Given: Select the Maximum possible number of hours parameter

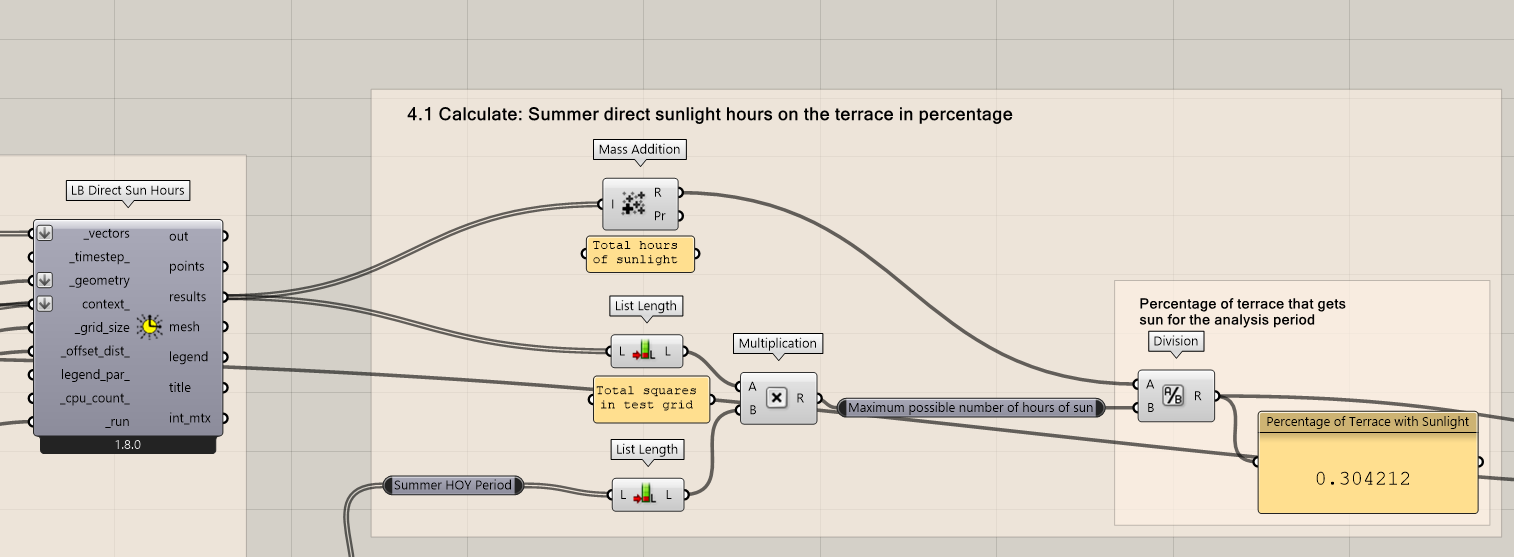Looking at the screenshot, I should coord(971,407).
